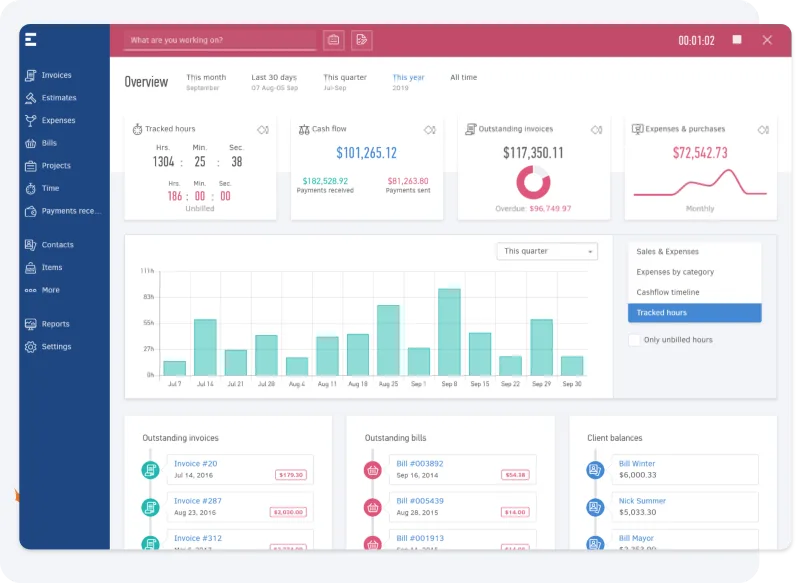Stop the running timer
This screenshot has width=800, height=583.
(737, 40)
